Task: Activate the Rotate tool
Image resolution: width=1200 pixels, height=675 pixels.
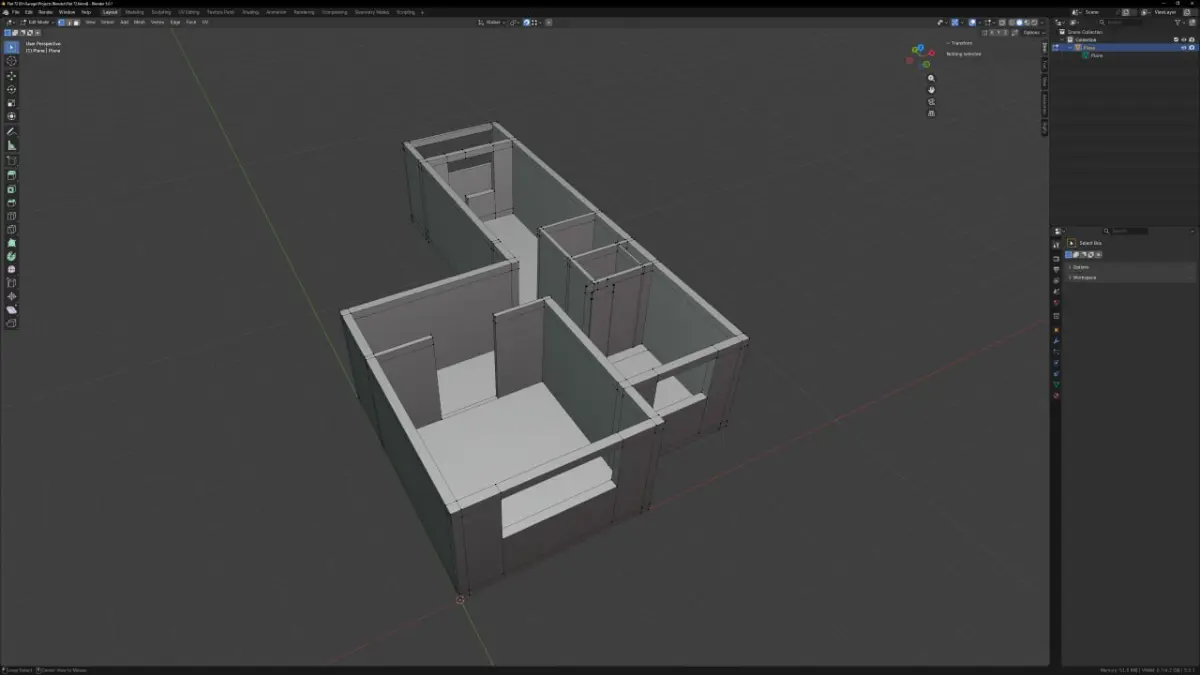Action: pyautogui.click(x=12, y=89)
